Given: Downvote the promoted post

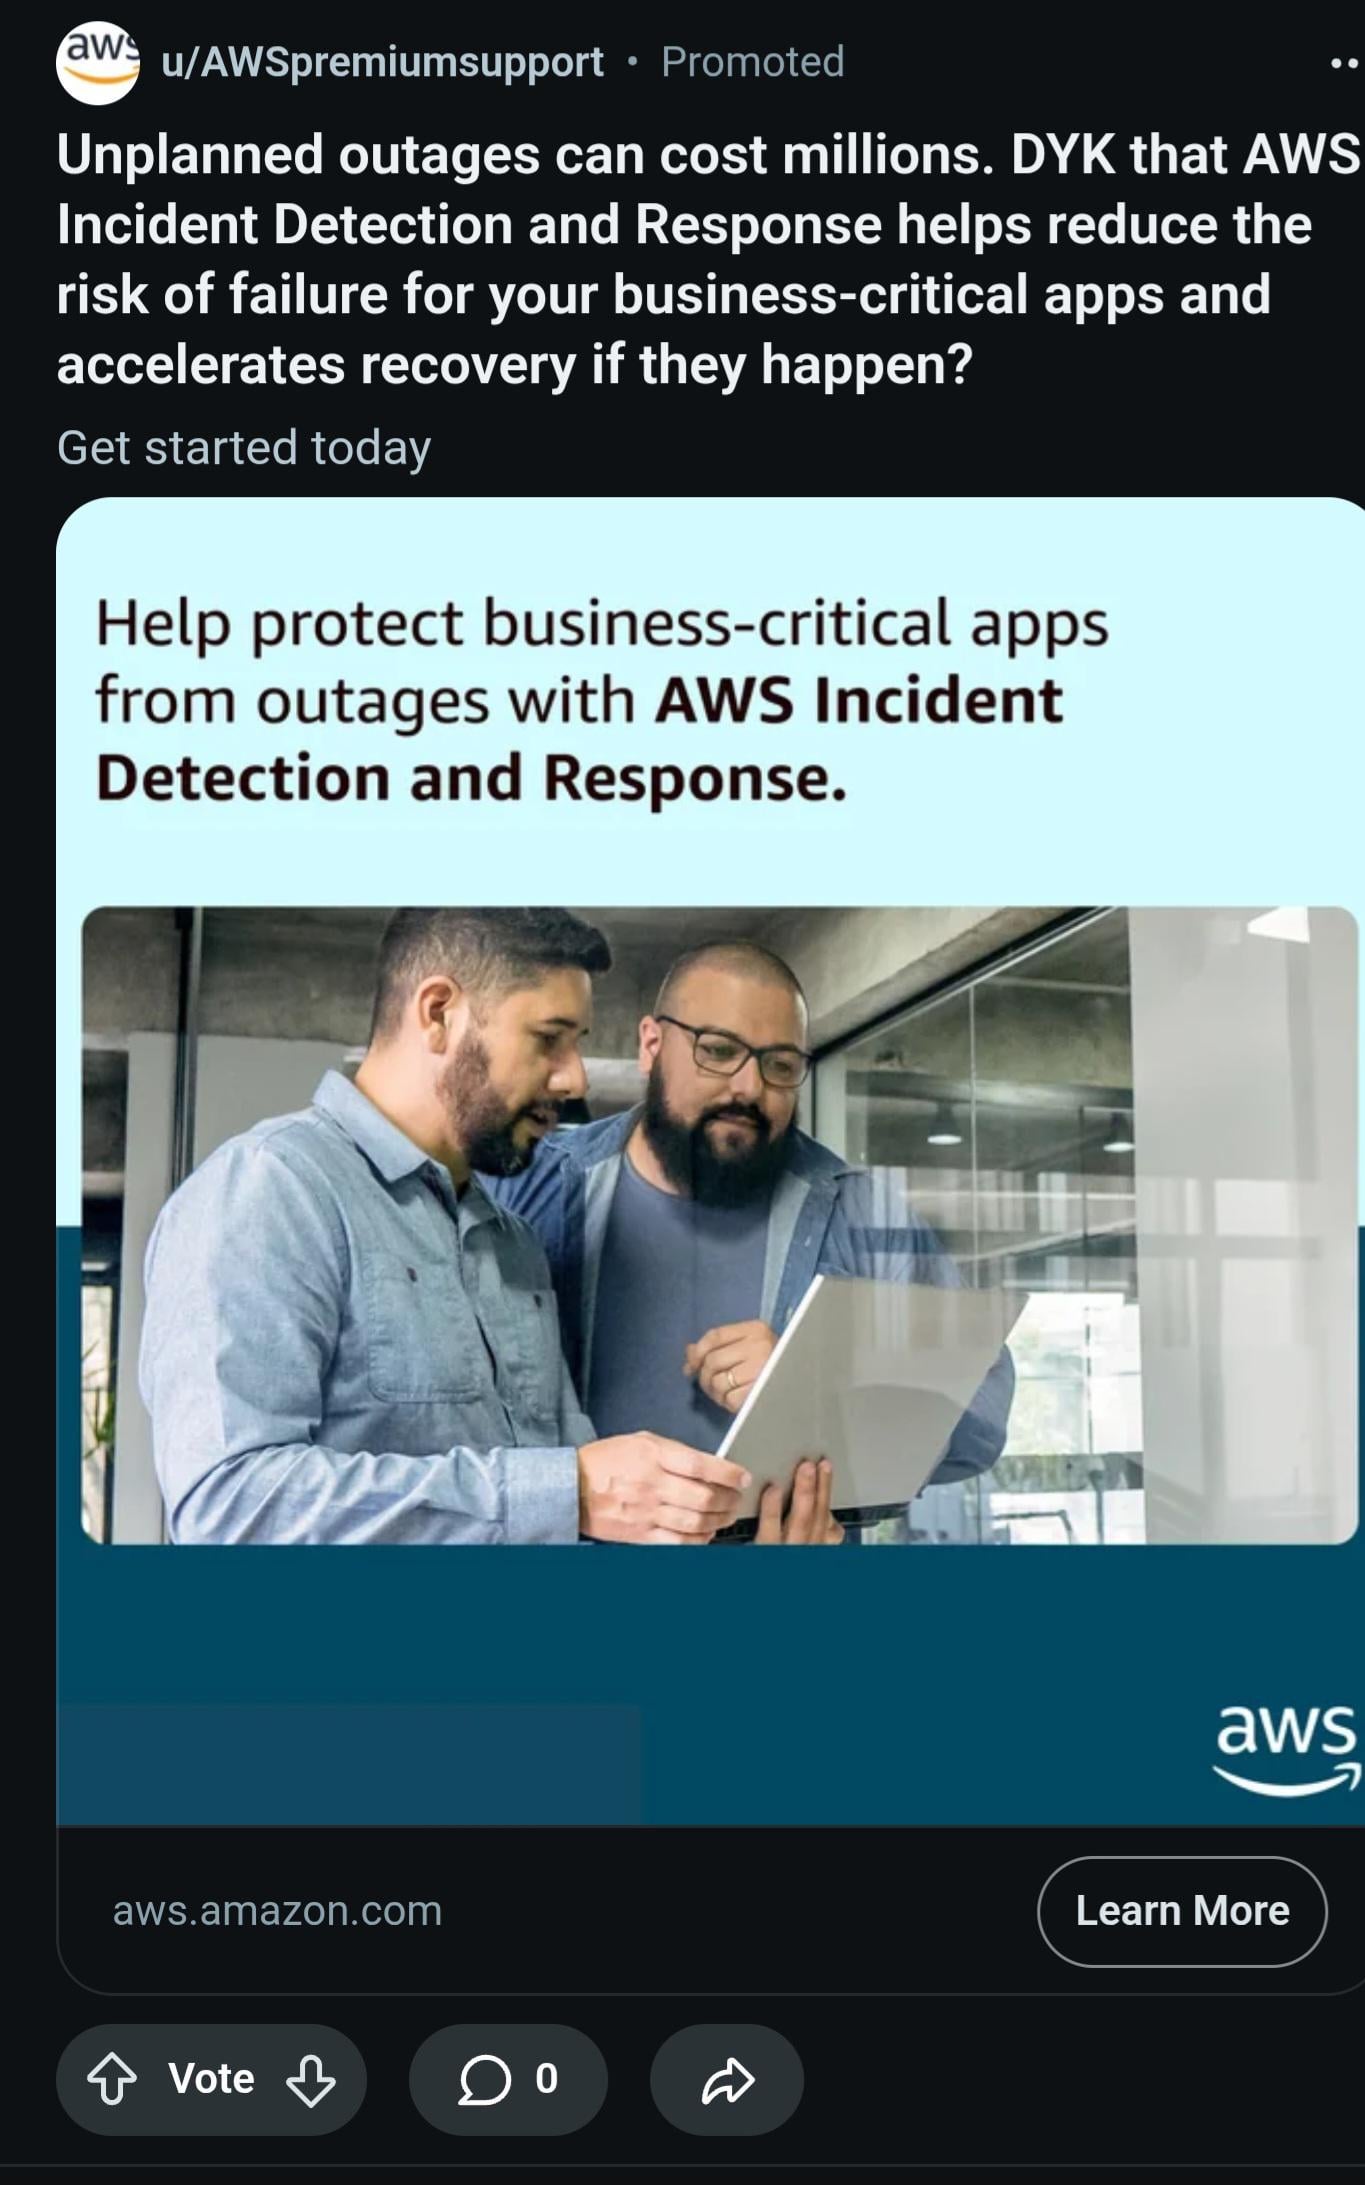Looking at the screenshot, I should point(311,2080).
